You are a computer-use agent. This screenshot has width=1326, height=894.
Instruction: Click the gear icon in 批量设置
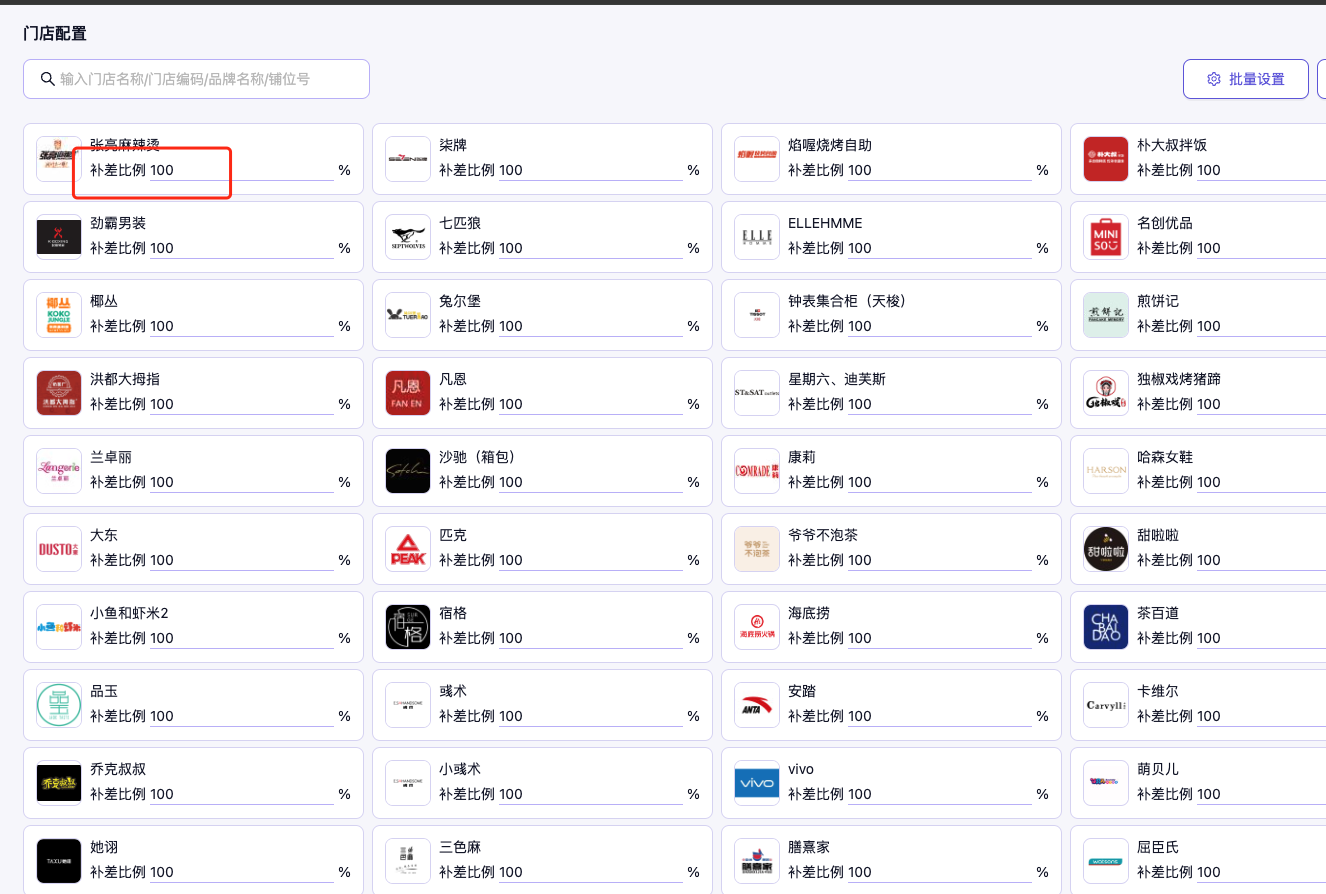coord(1214,79)
